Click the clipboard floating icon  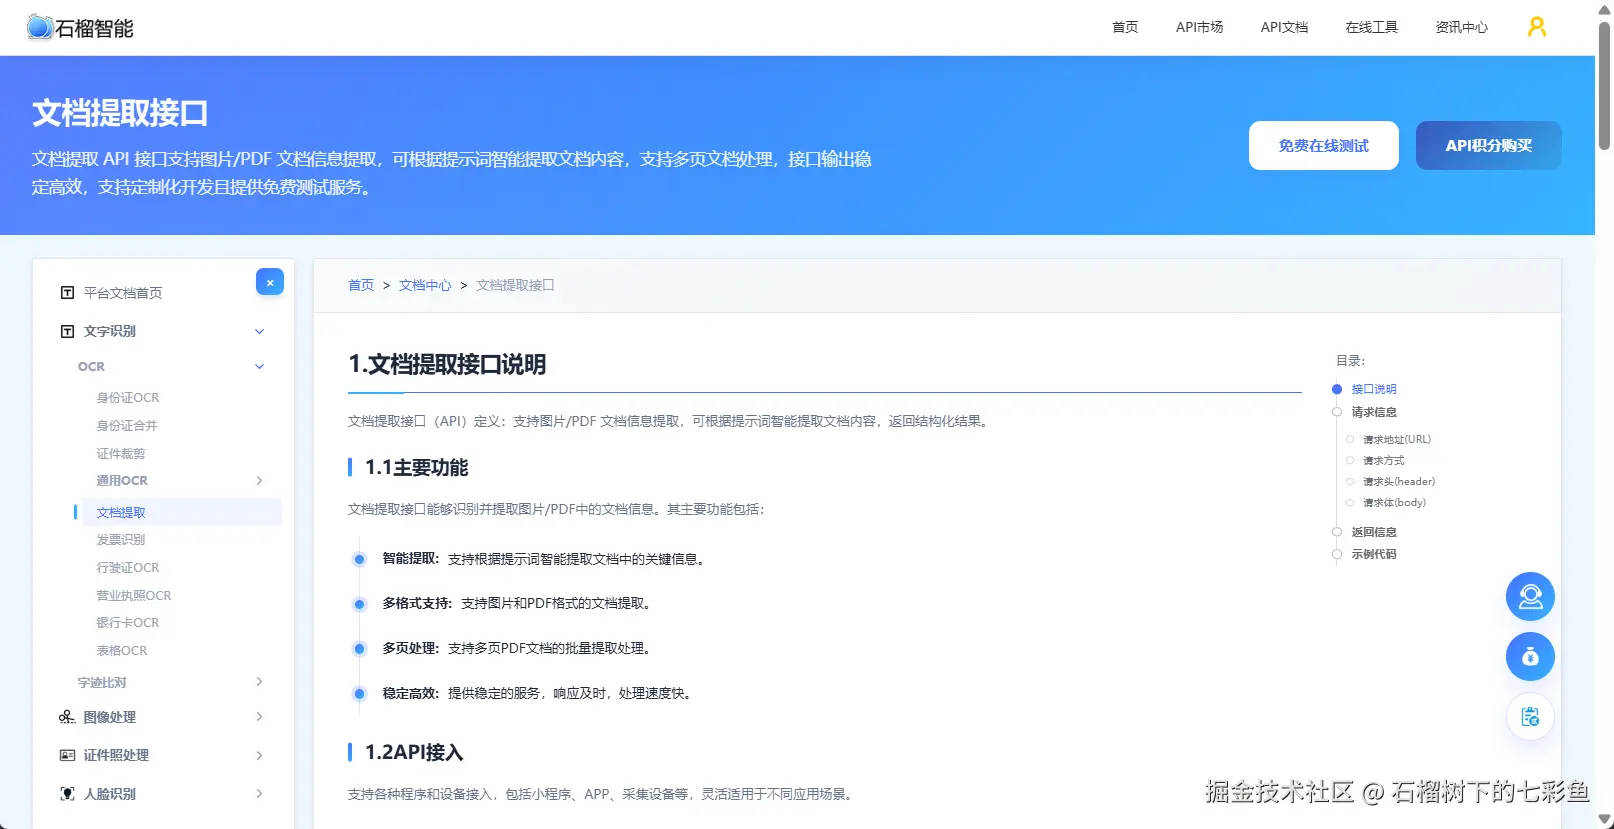[1530, 716]
